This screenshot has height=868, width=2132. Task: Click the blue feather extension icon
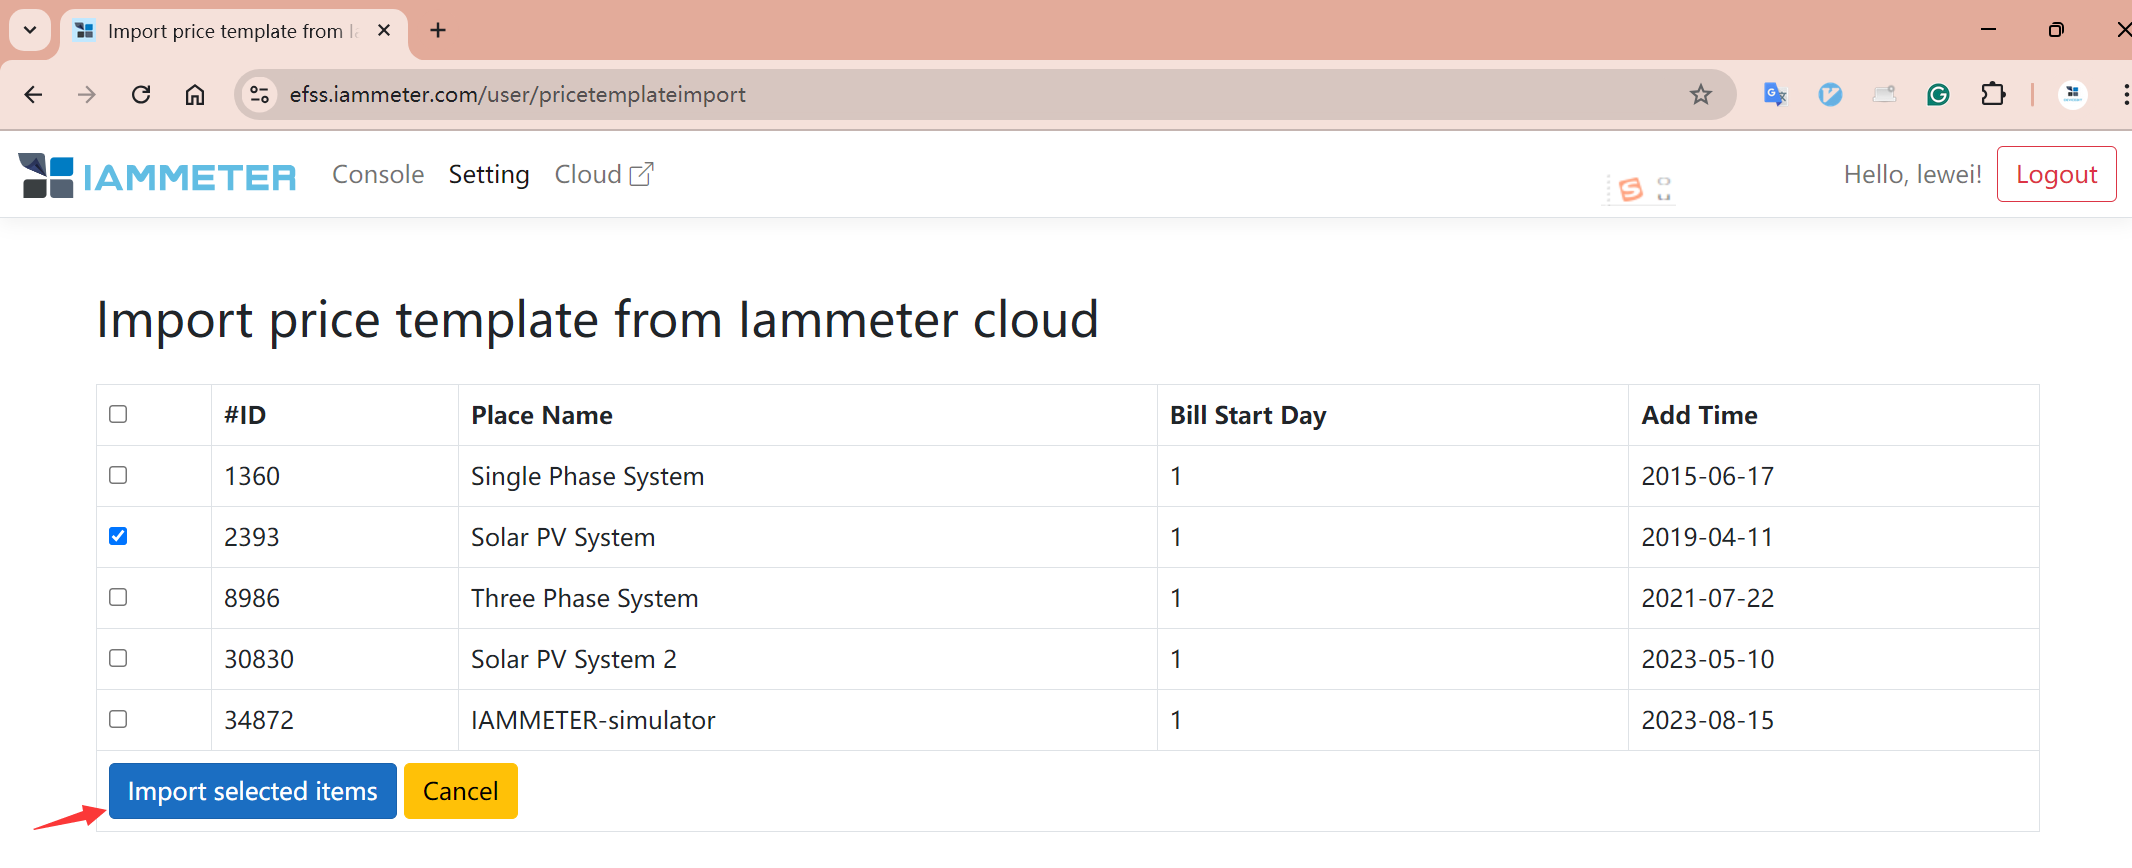coord(1830,94)
